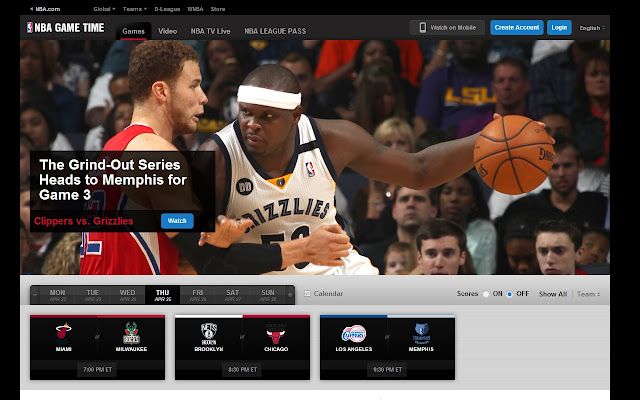Viewport: 640px width, 400px height.
Task: Open the English language dropdown
Action: pos(592,28)
